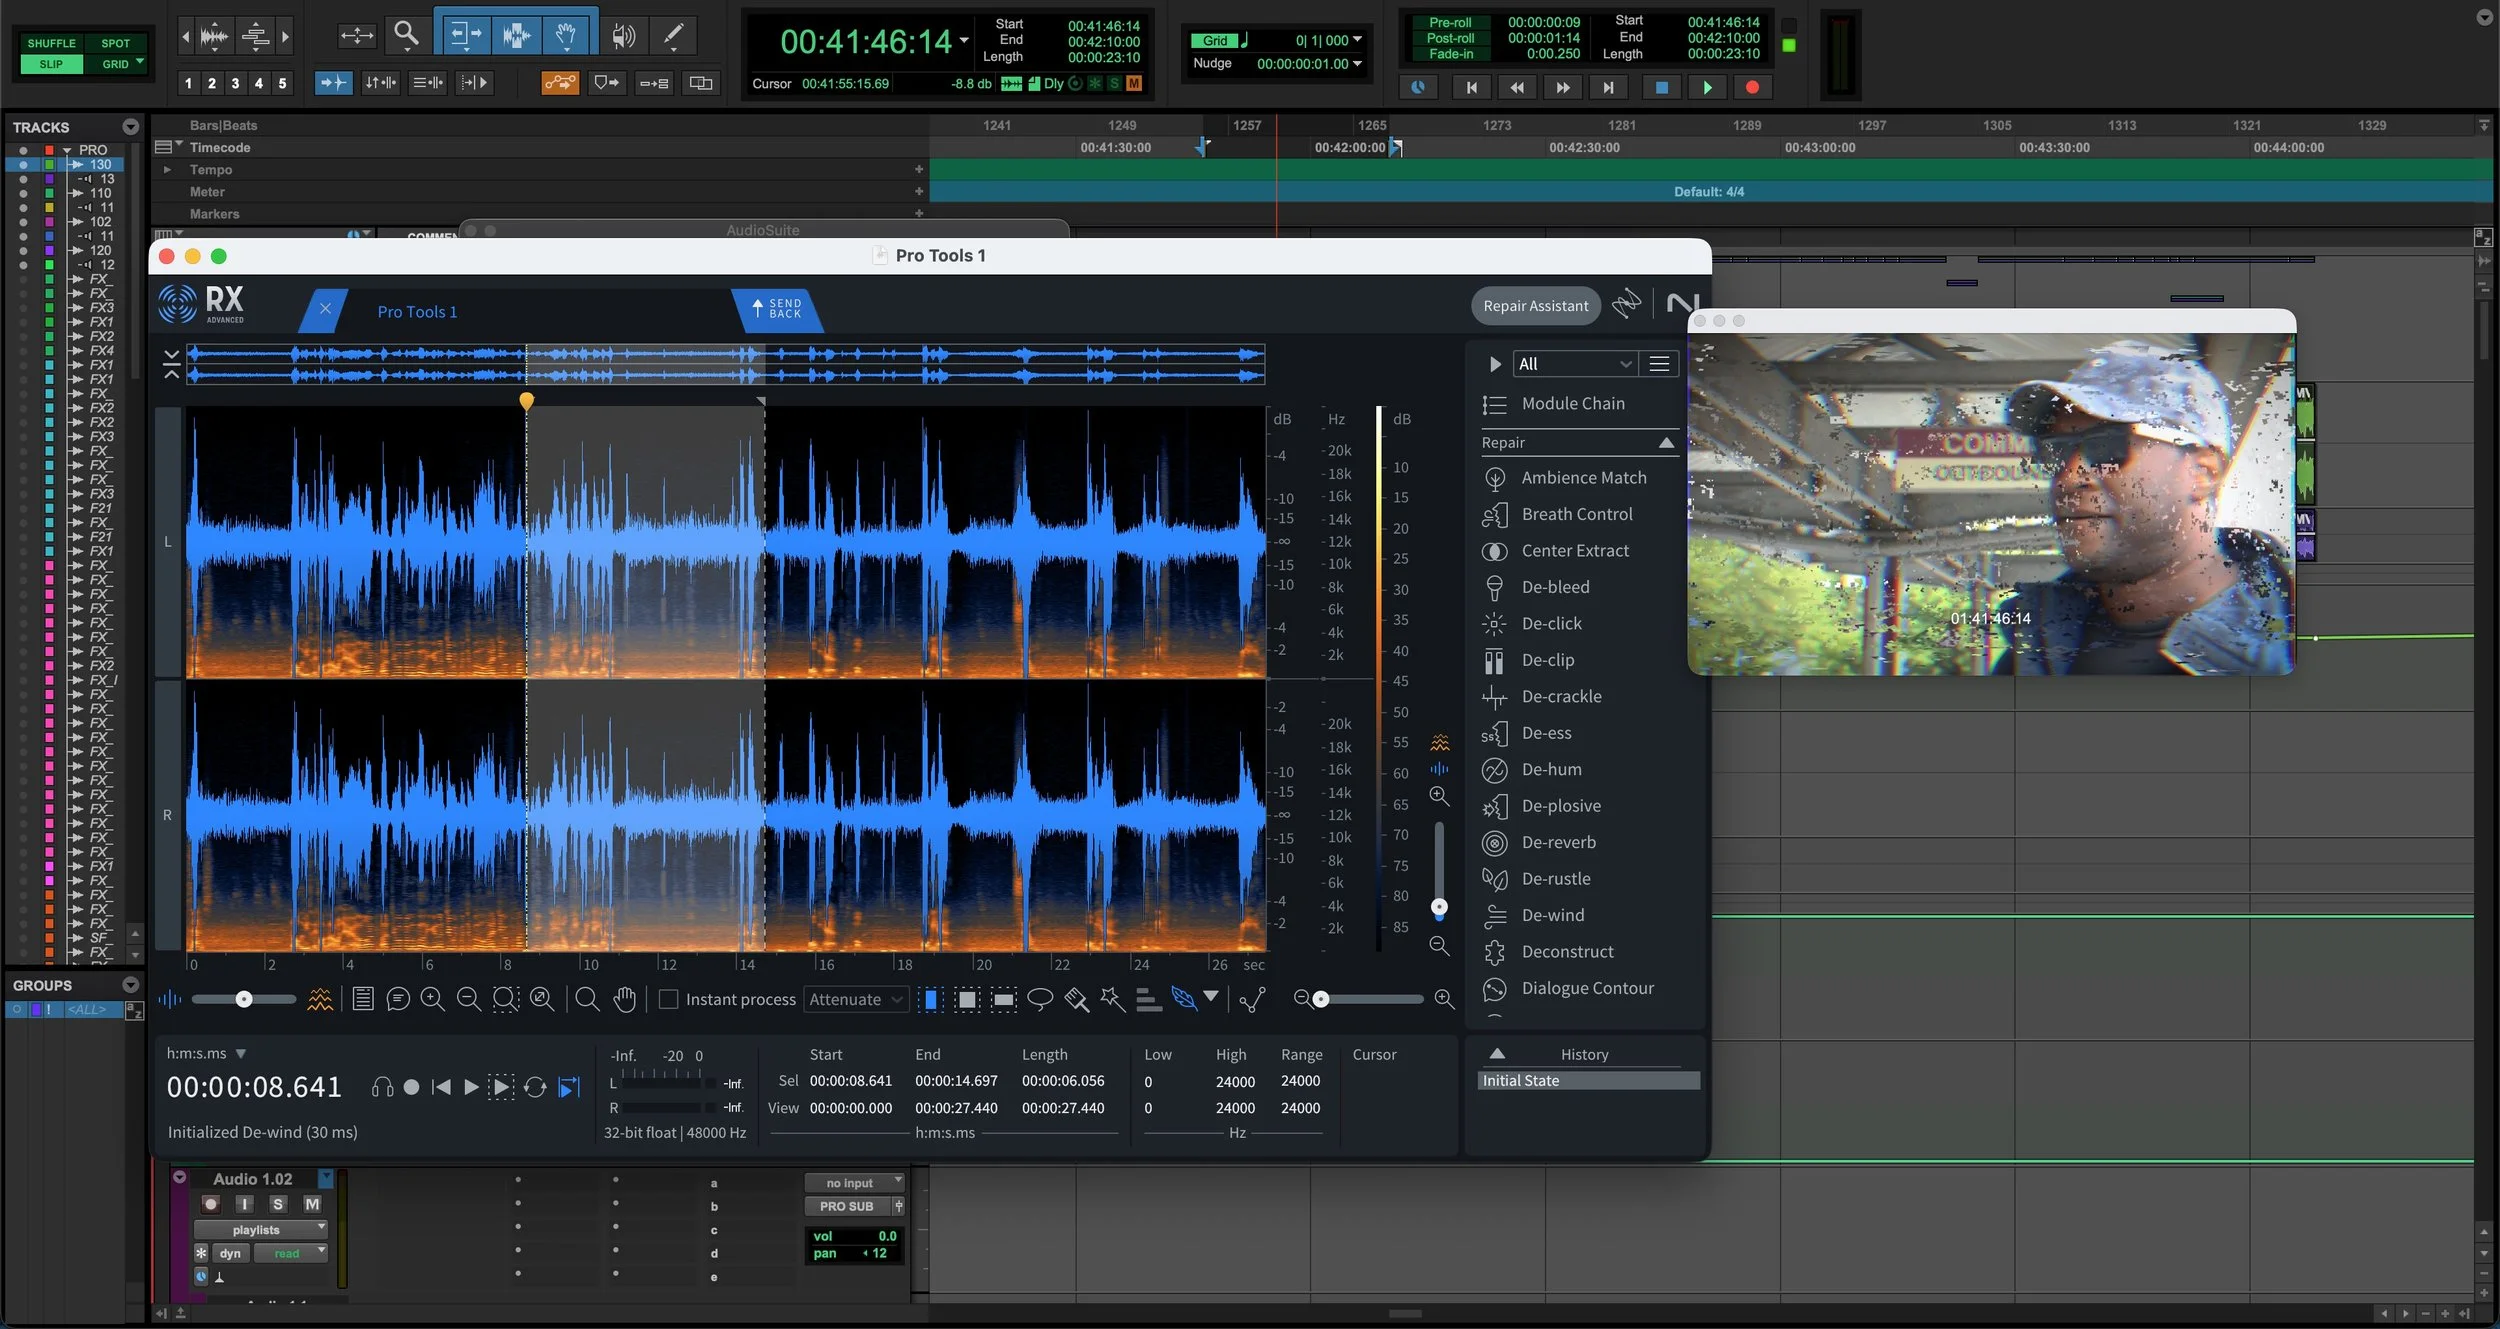Expand the Tempo ruler

167,170
